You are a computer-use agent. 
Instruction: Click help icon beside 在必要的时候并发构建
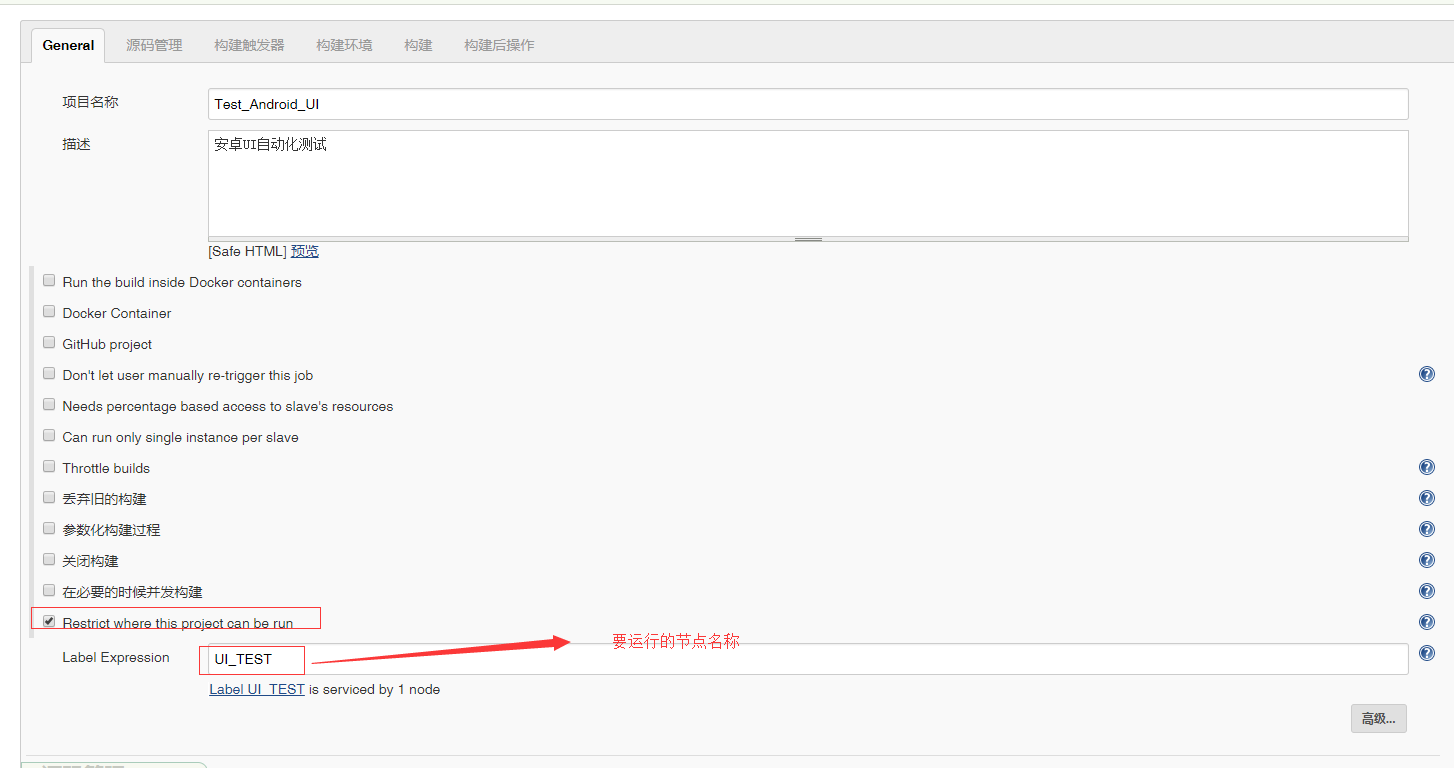click(x=1427, y=590)
